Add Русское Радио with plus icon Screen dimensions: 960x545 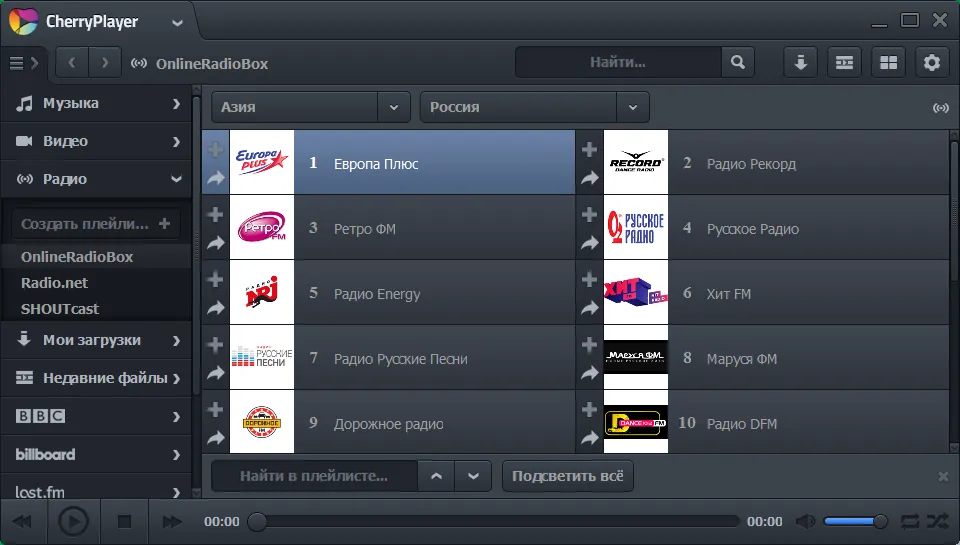click(x=589, y=214)
